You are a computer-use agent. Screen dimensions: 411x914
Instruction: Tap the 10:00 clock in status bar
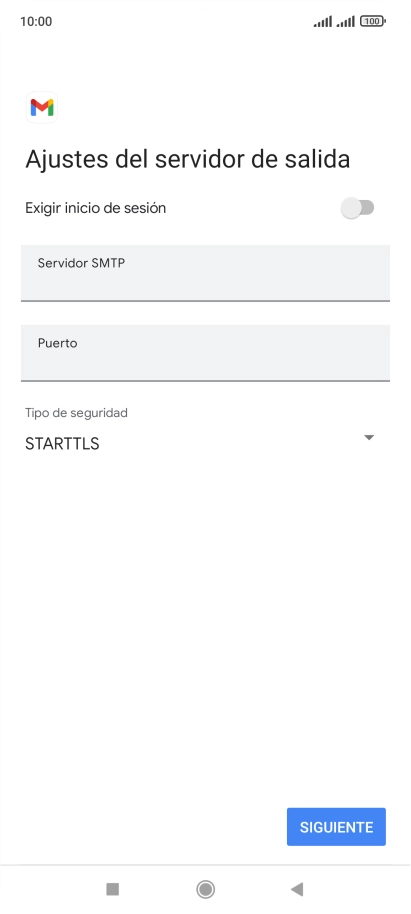(36, 22)
